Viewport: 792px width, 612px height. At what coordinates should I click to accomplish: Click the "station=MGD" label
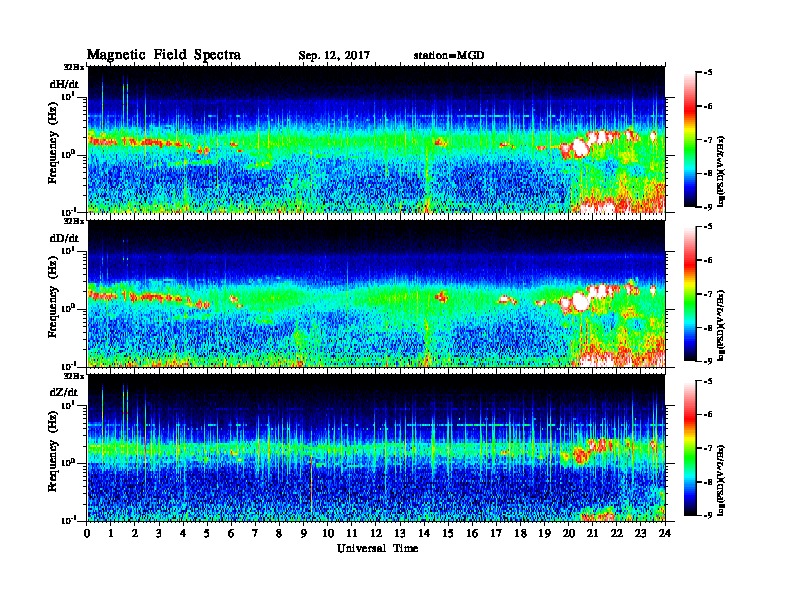pos(449,55)
